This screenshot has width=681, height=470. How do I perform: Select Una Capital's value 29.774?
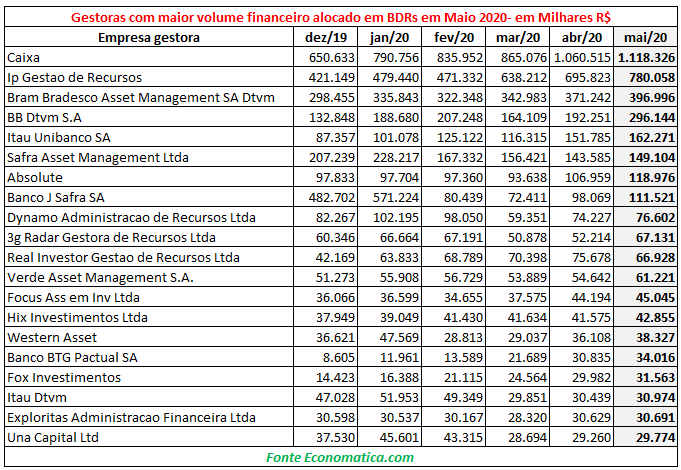tap(655, 437)
